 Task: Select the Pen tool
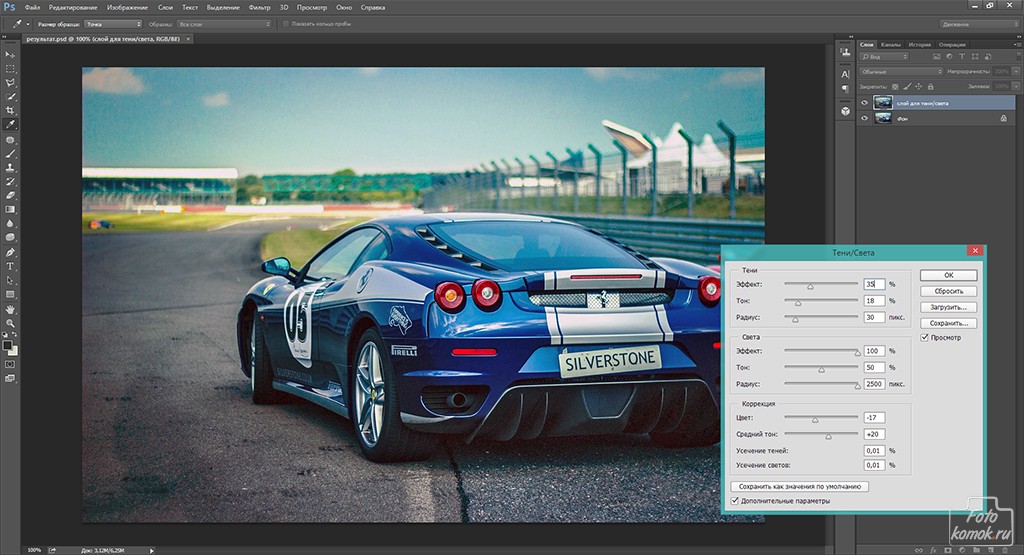(10, 252)
